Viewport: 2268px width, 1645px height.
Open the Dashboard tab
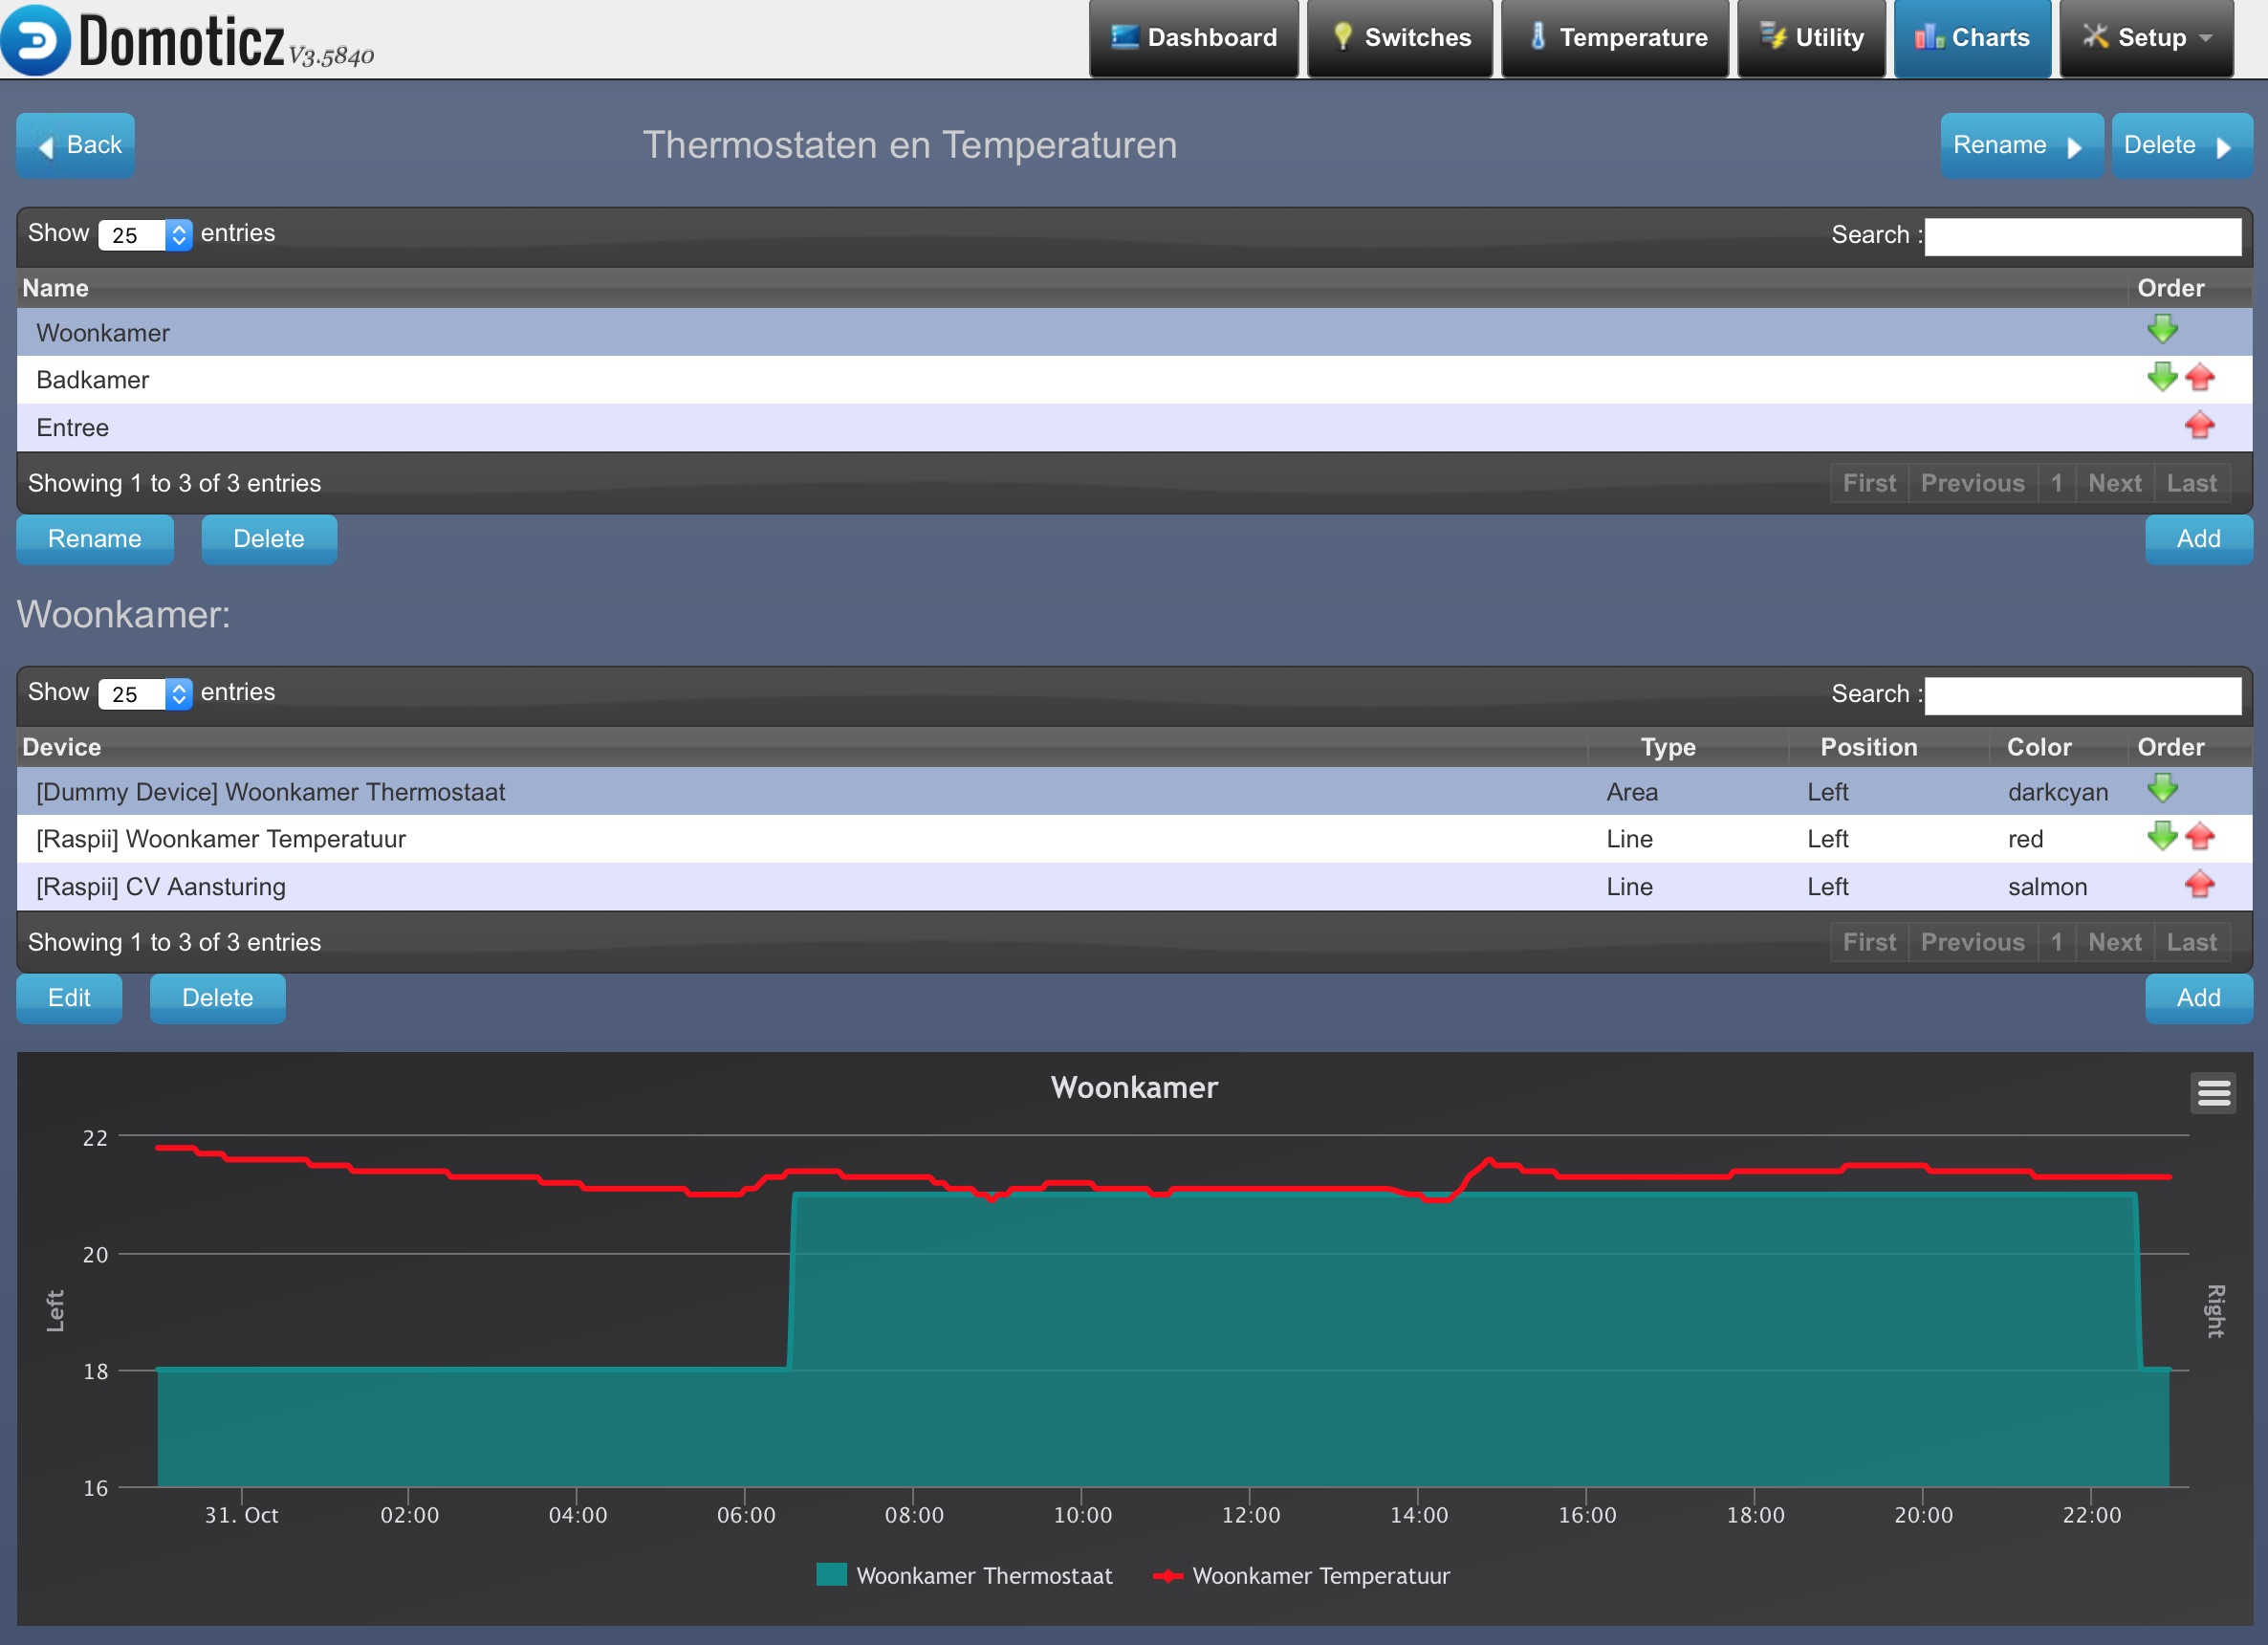point(1194,38)
